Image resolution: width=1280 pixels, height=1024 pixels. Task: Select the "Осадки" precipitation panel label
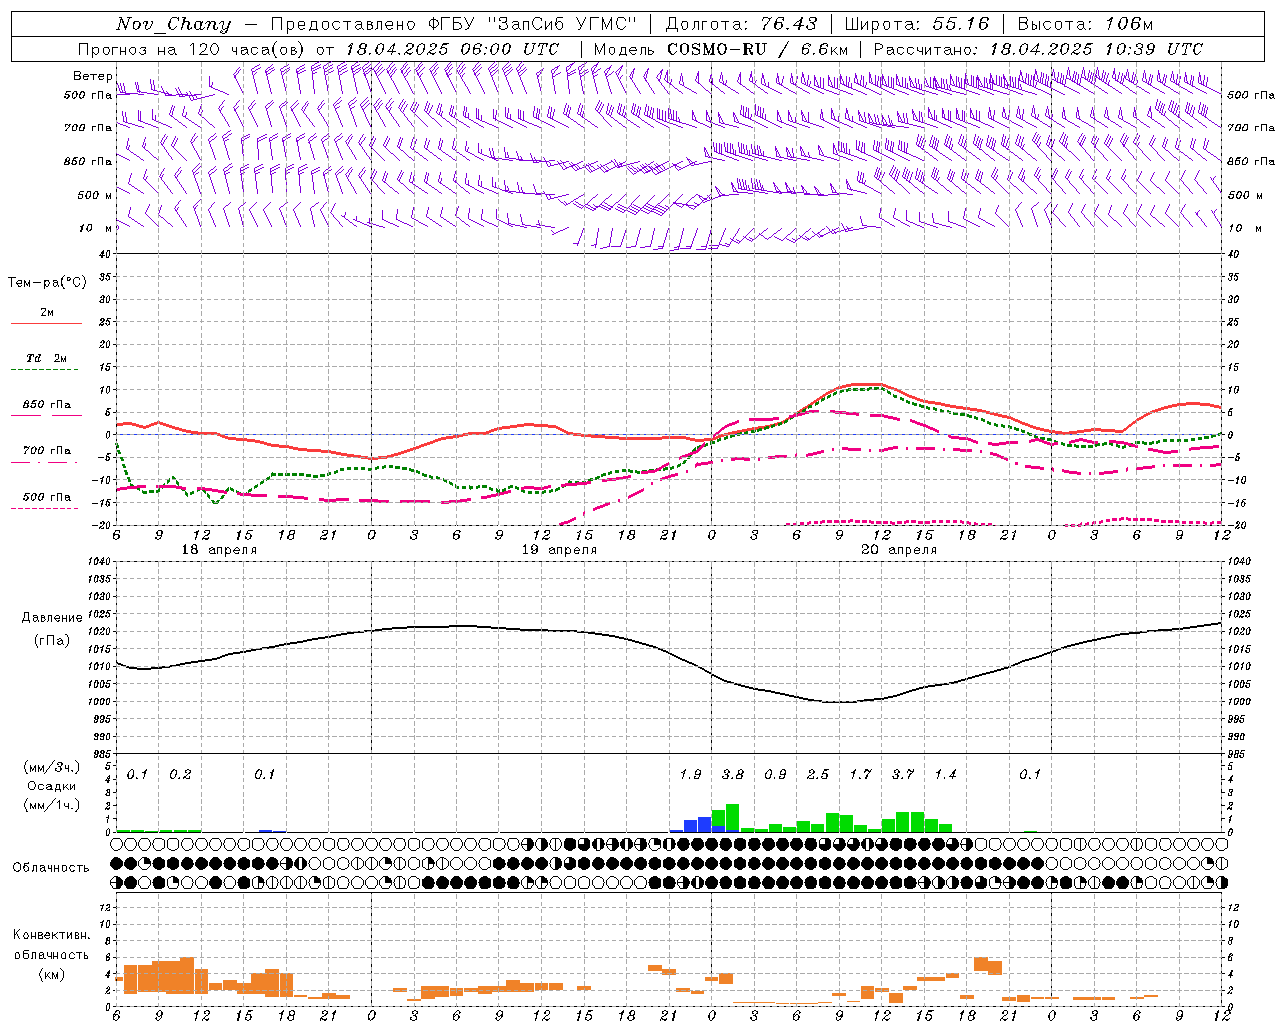coord(52,786)
